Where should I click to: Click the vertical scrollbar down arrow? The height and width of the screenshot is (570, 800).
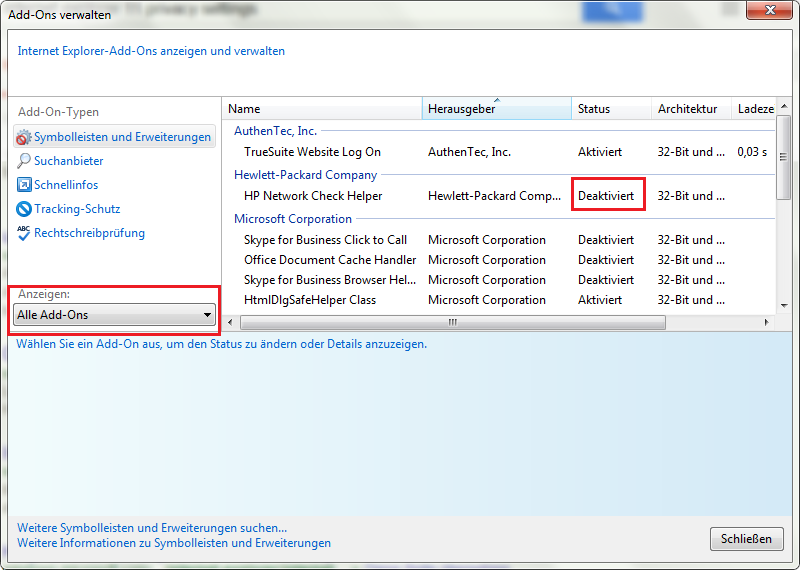click(783, 305)
